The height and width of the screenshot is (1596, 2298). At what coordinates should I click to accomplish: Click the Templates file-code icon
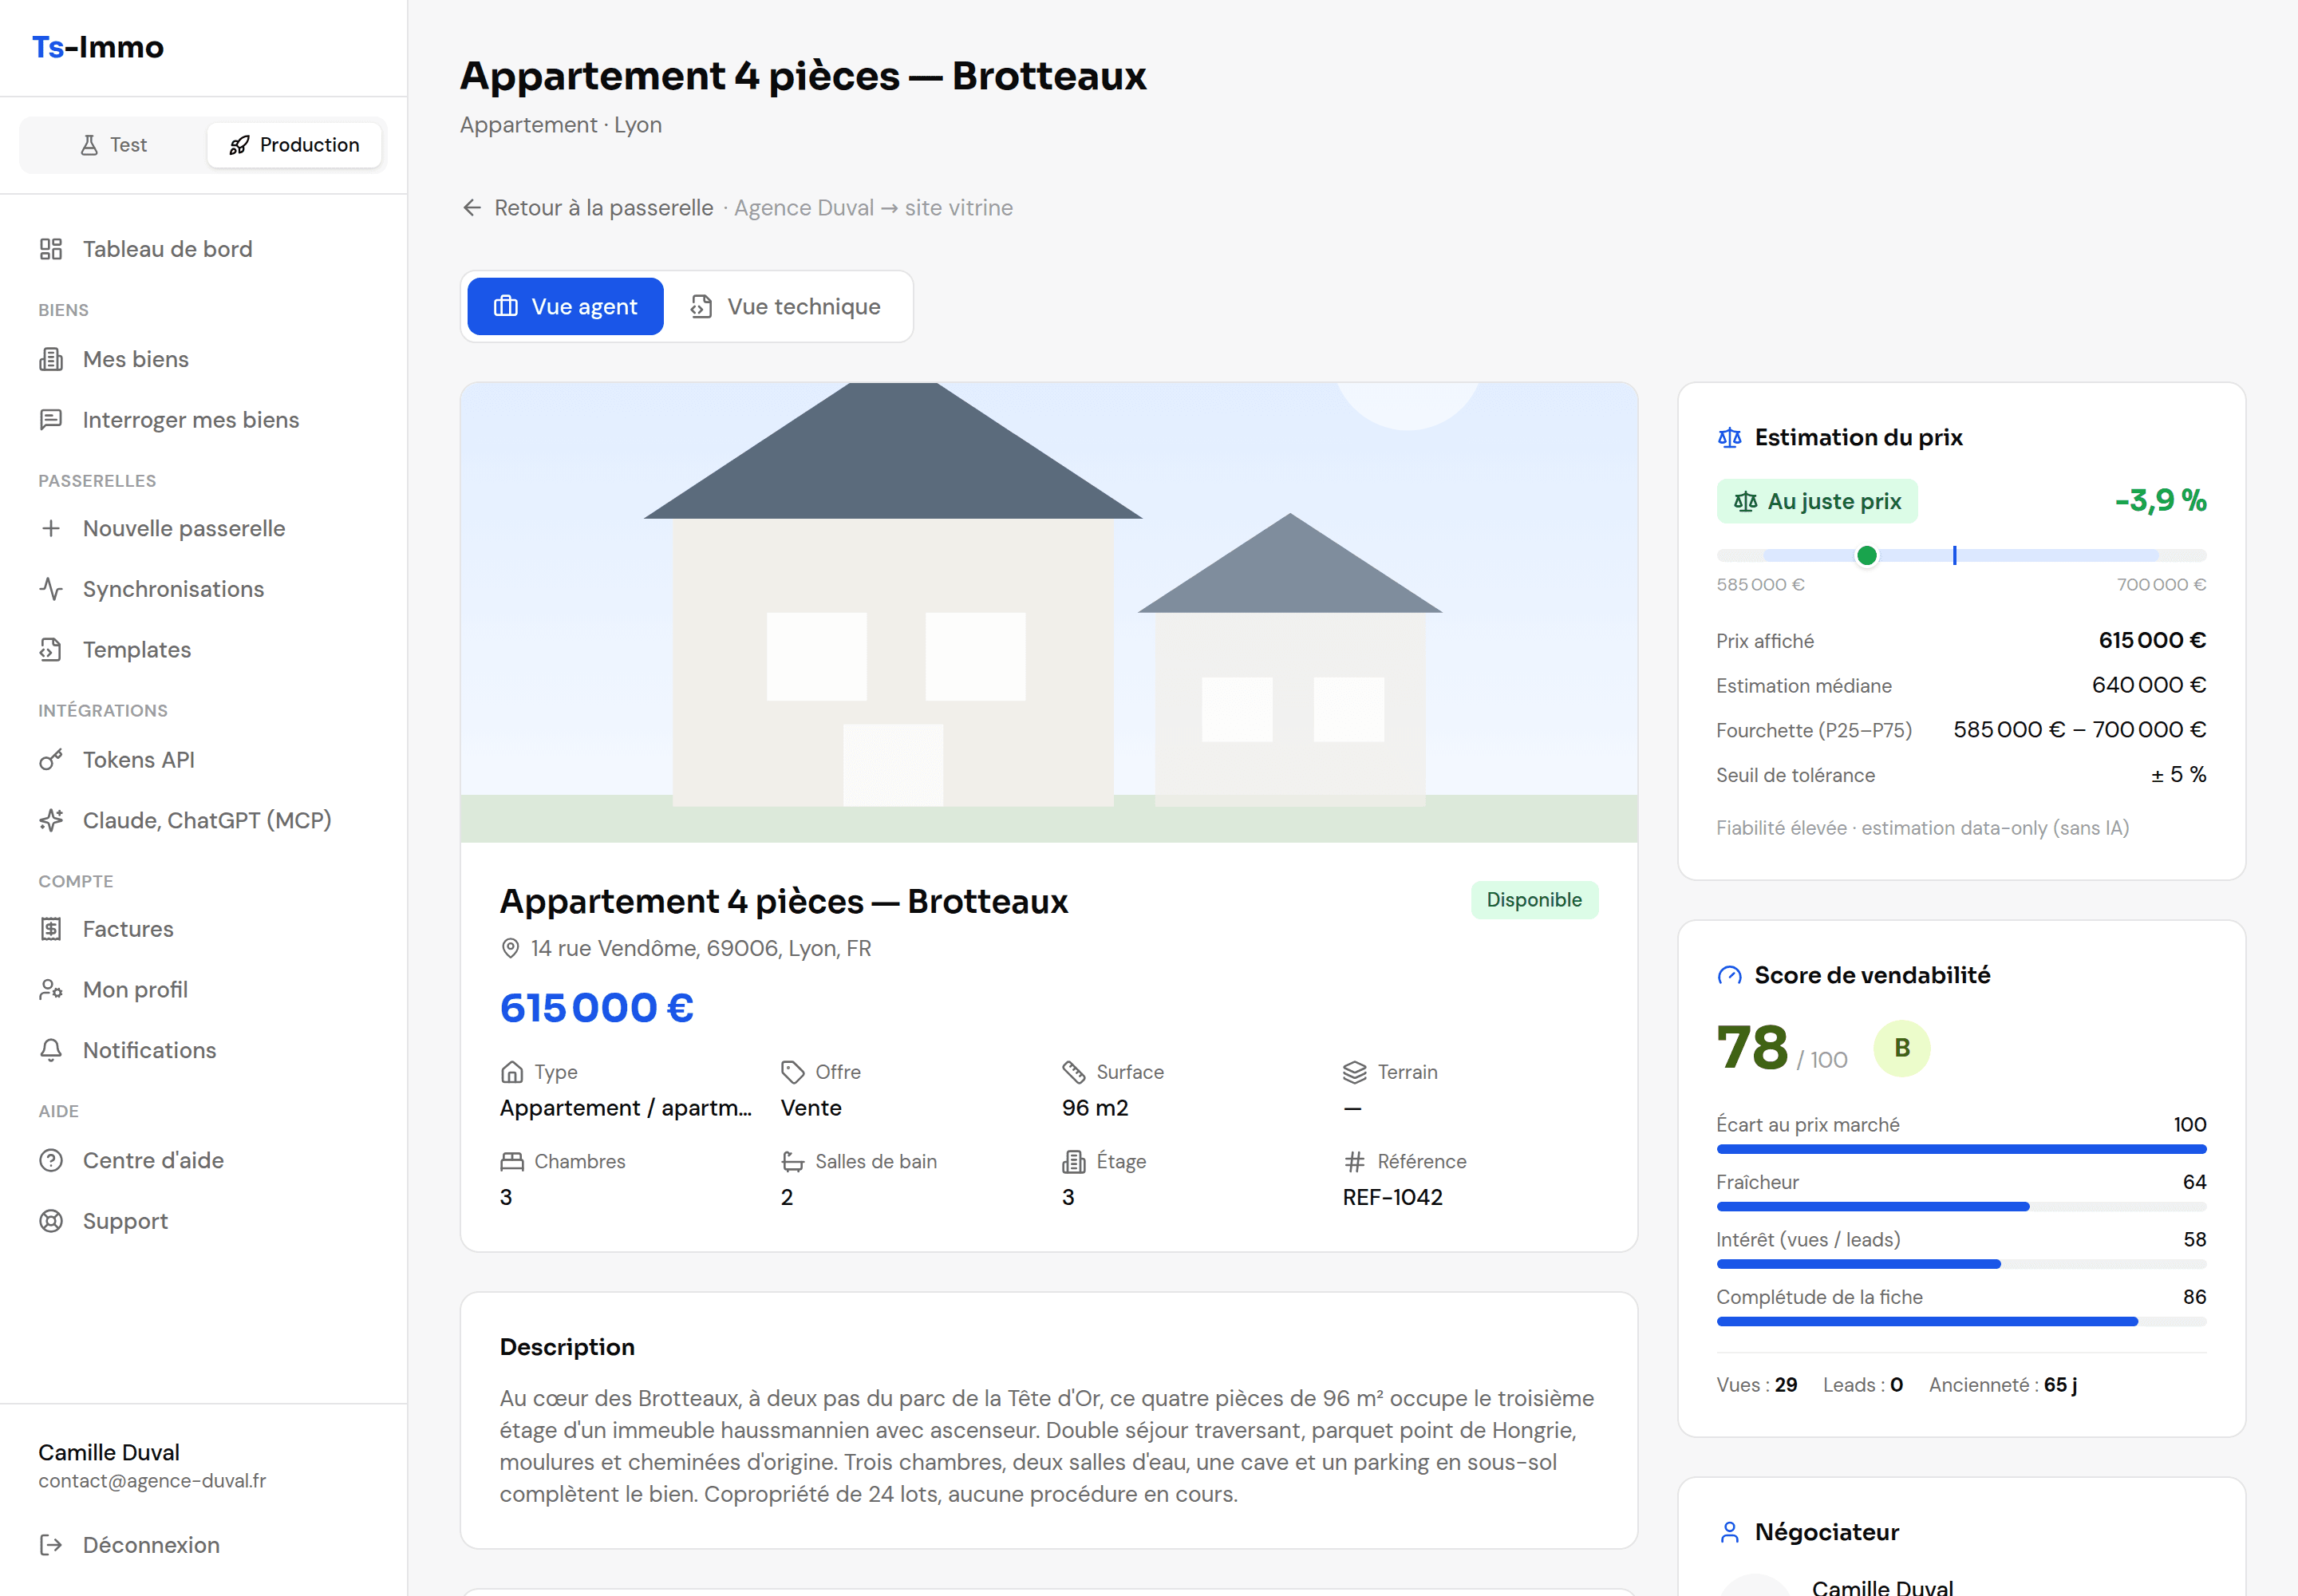click(x=51, y=650)
